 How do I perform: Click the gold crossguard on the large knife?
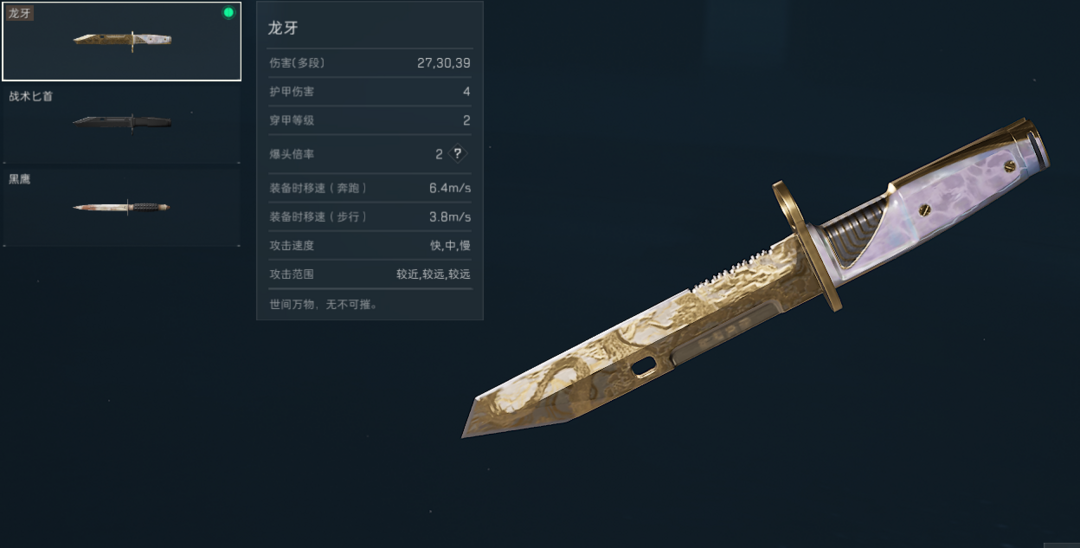coord(807,246)
